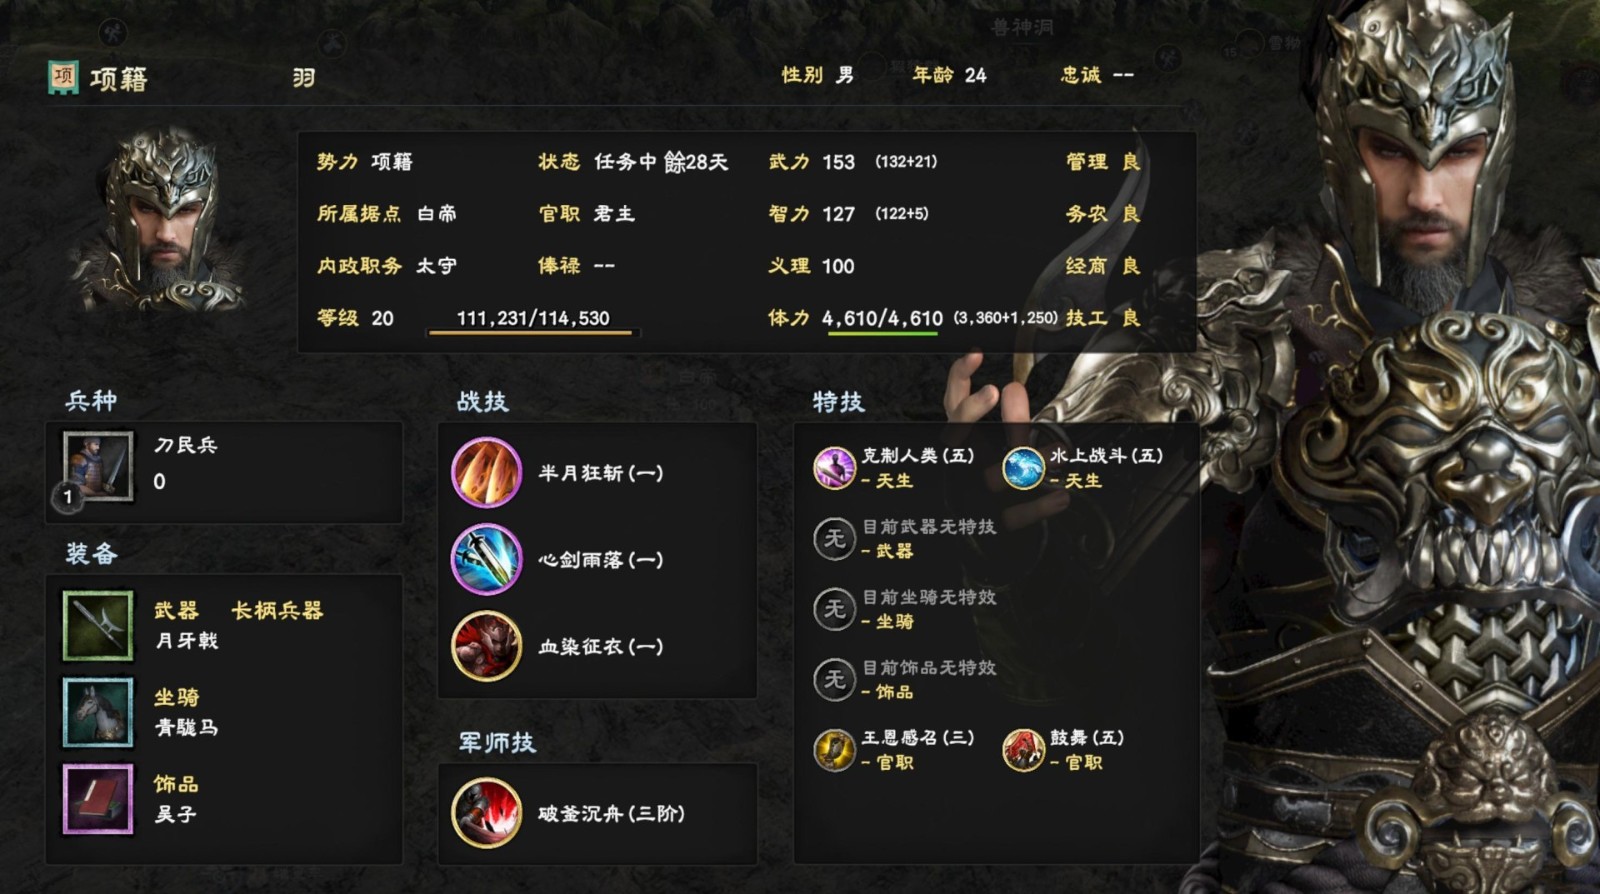Click the experience progress bar
Image resolution: width=1600 pixels, height=894 pixels.
pyautogui.click(x=533, y=332)
